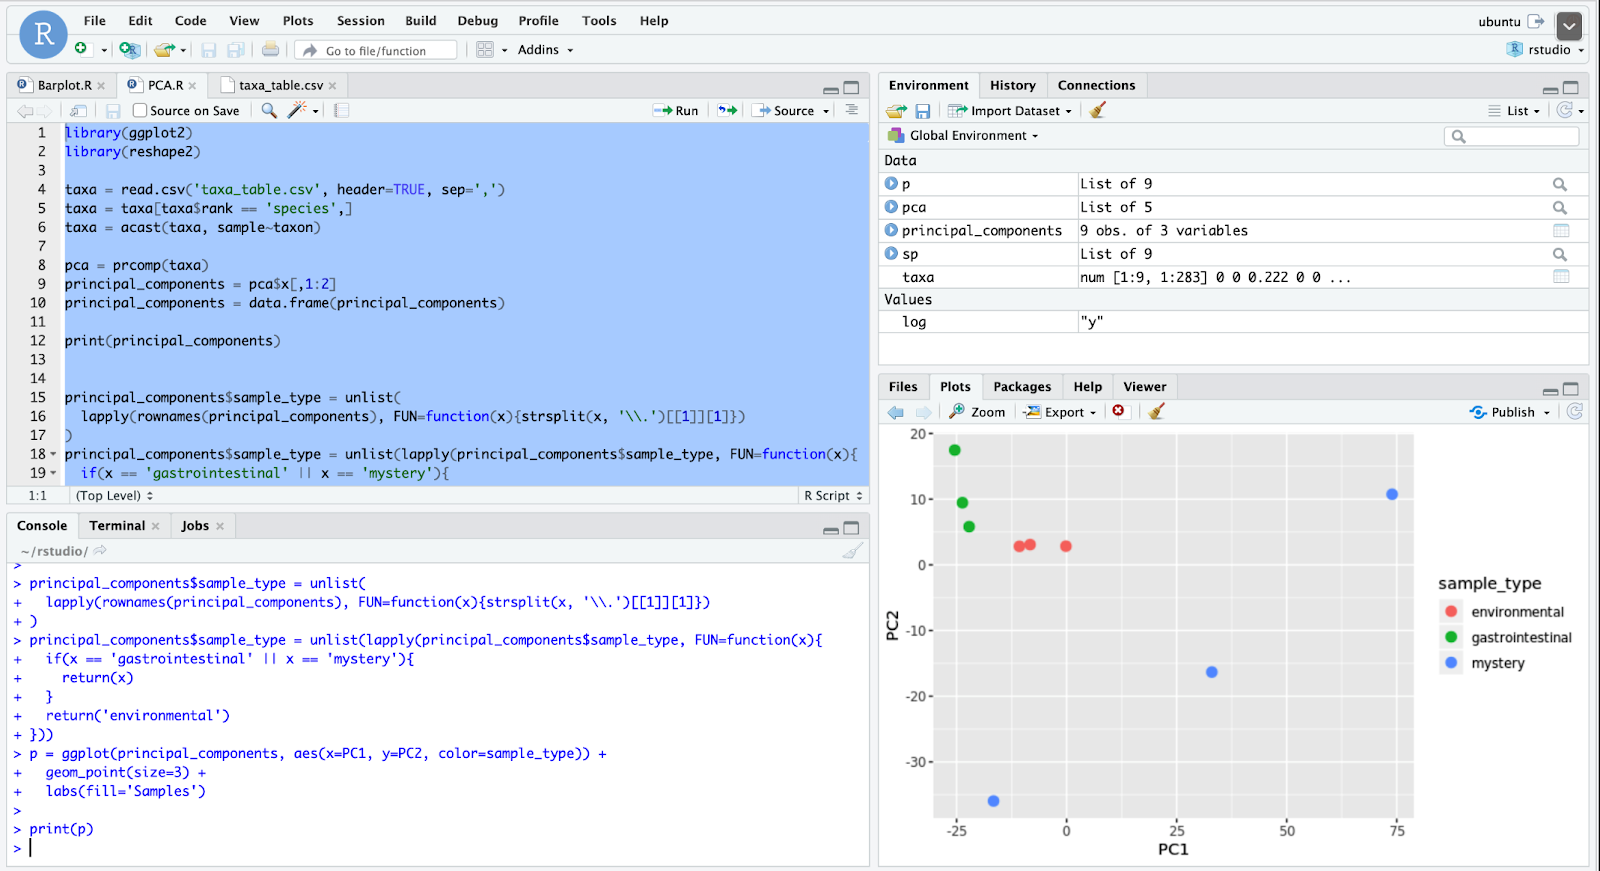Click in the Go to file/function field
Viewport: 1600px width, 871px height.
pos(376,50)
